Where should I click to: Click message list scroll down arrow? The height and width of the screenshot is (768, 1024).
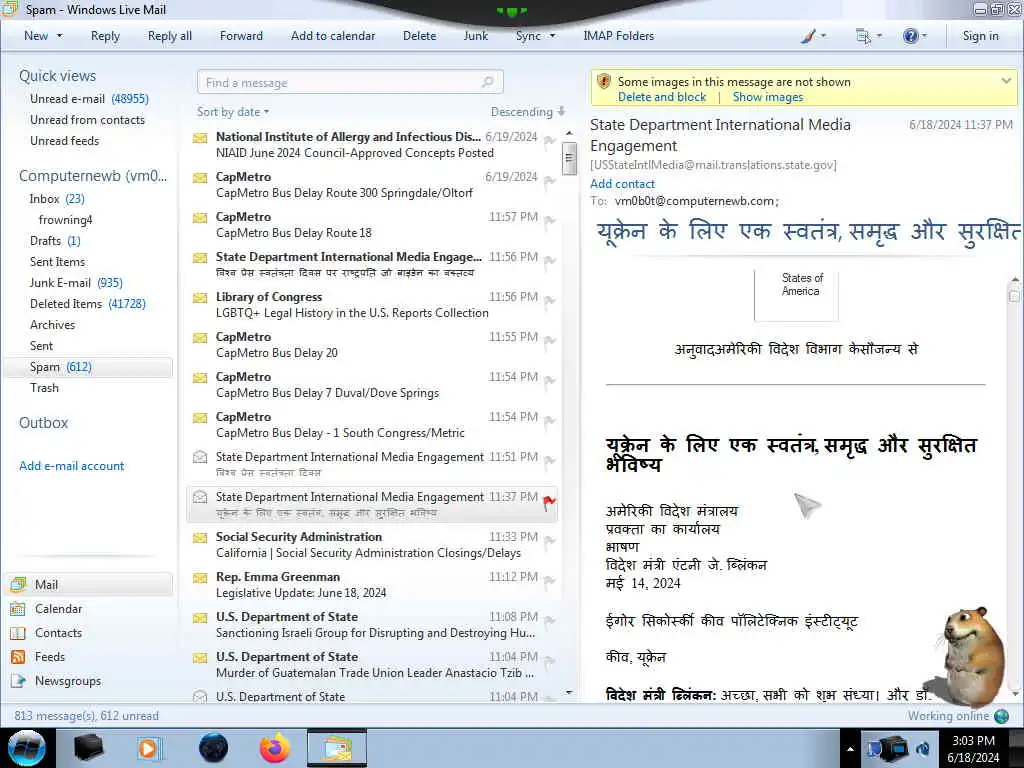569,693
